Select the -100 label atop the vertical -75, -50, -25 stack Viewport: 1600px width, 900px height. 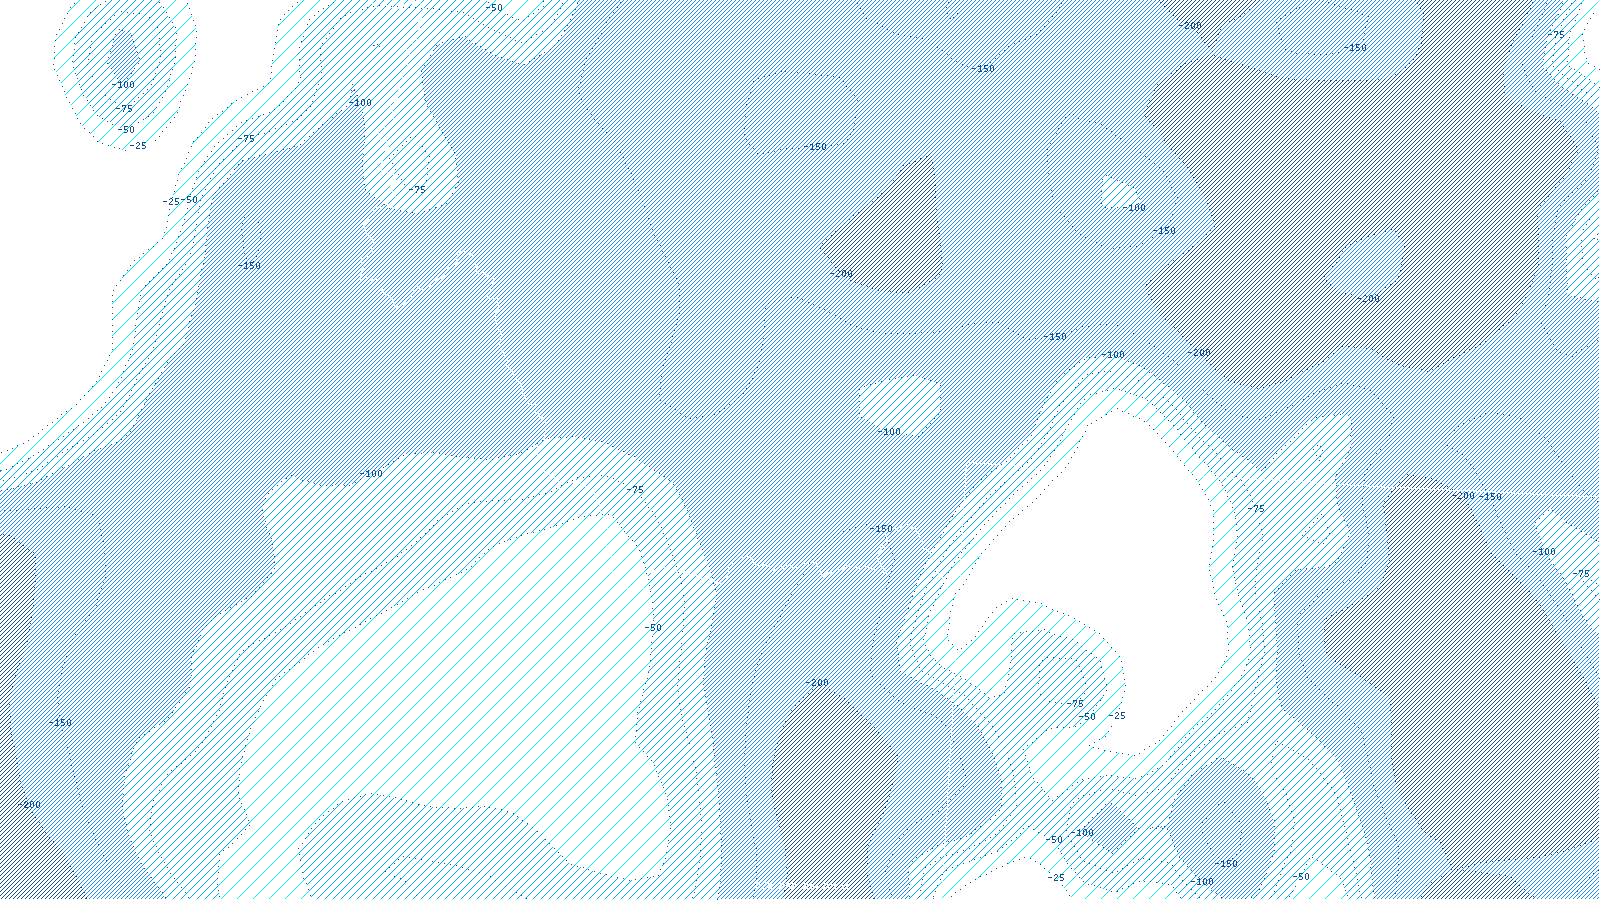pos(122,85)
